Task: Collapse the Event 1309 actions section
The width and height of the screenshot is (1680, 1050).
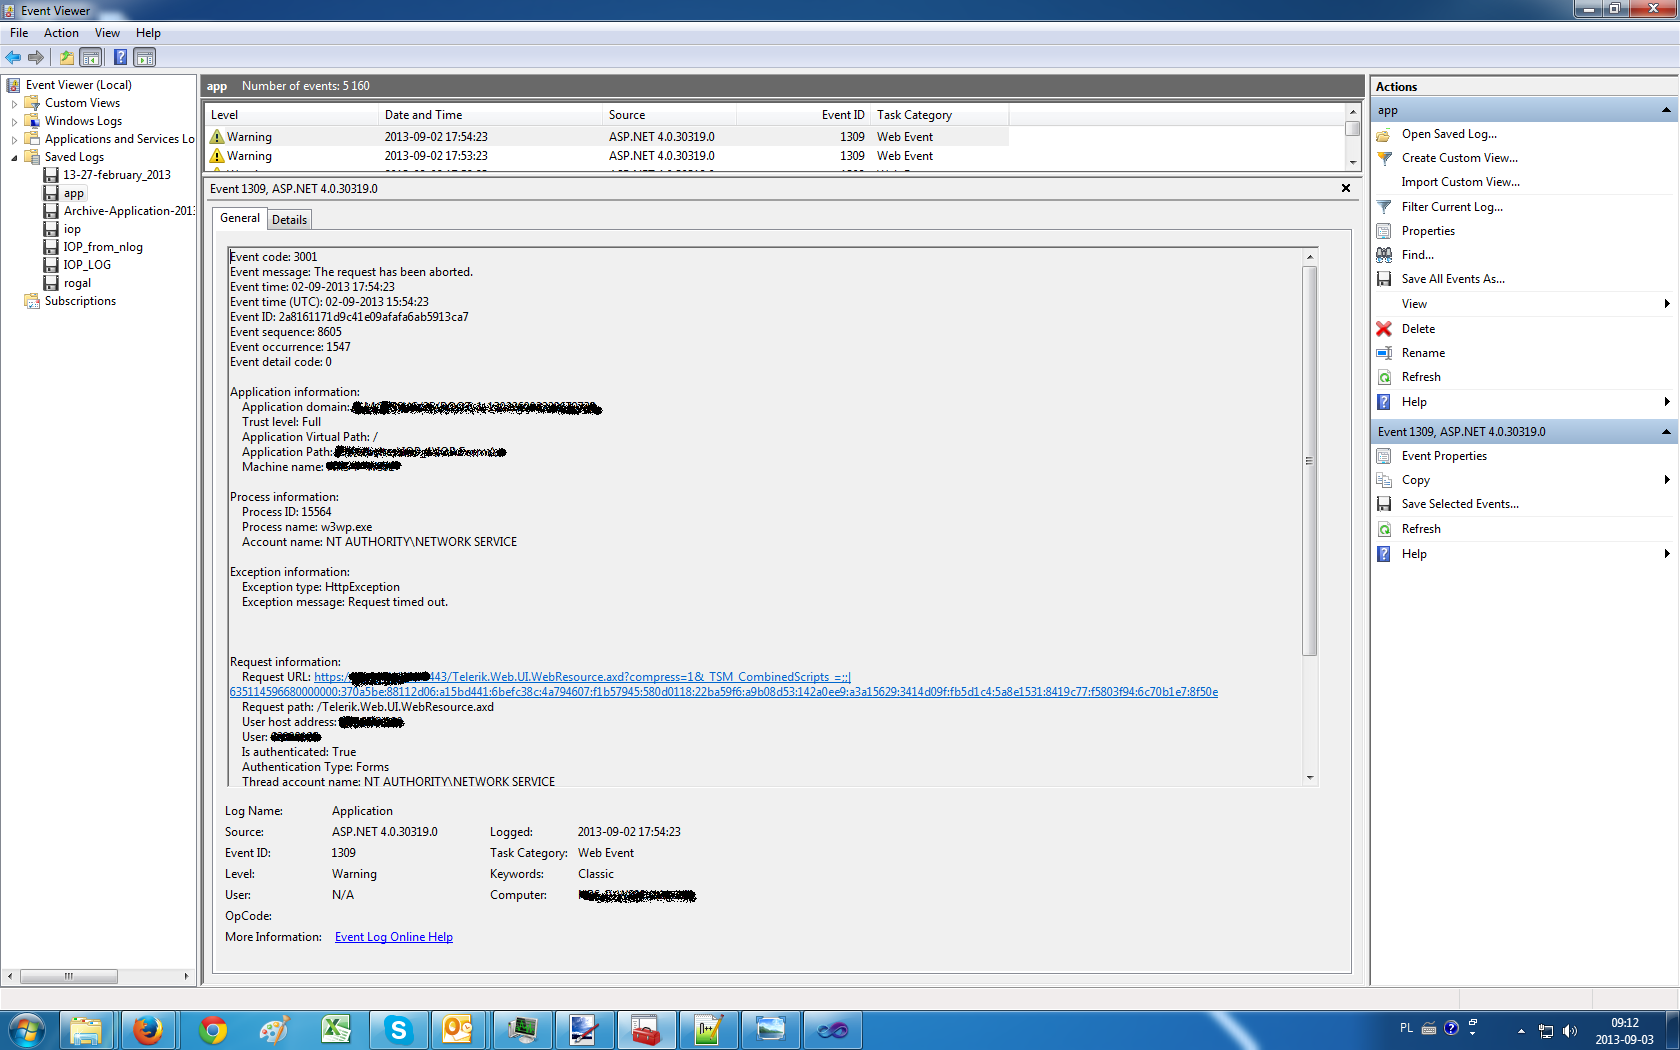Action: coord(1666,432)
